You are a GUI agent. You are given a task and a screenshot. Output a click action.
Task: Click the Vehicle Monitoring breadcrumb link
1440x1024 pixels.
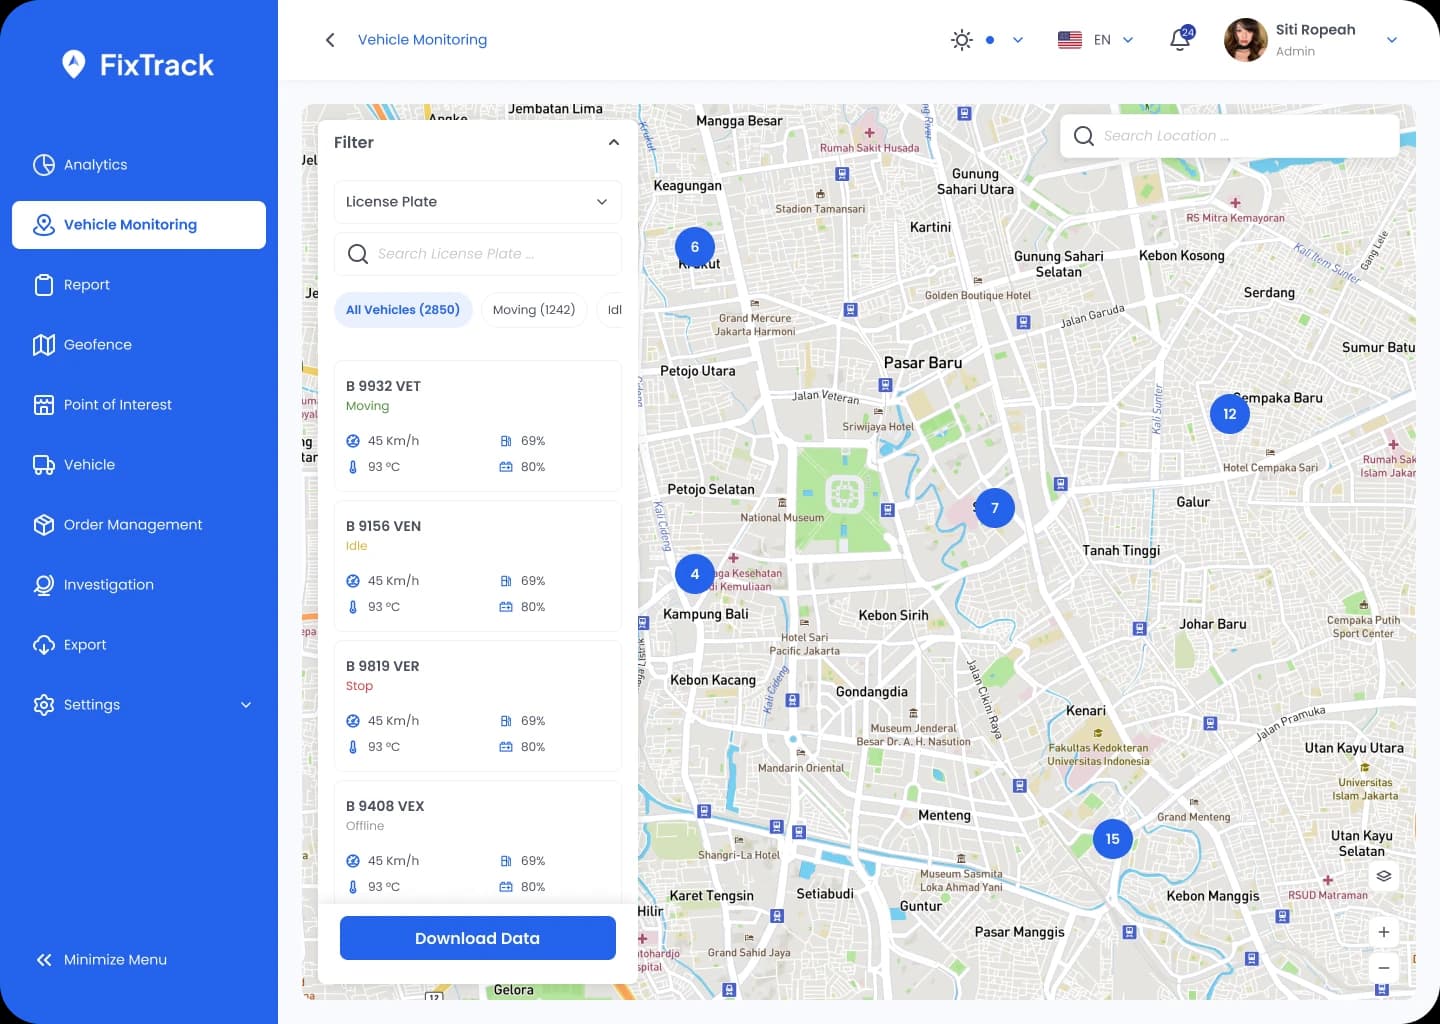pyautogui.click(x=422, y=40)
